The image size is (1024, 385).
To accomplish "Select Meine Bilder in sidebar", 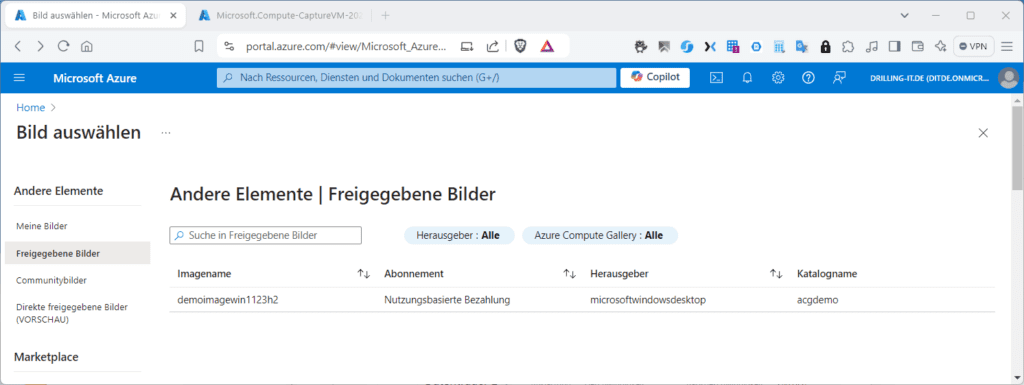I will pyautogui.click(x=42, y=226).
